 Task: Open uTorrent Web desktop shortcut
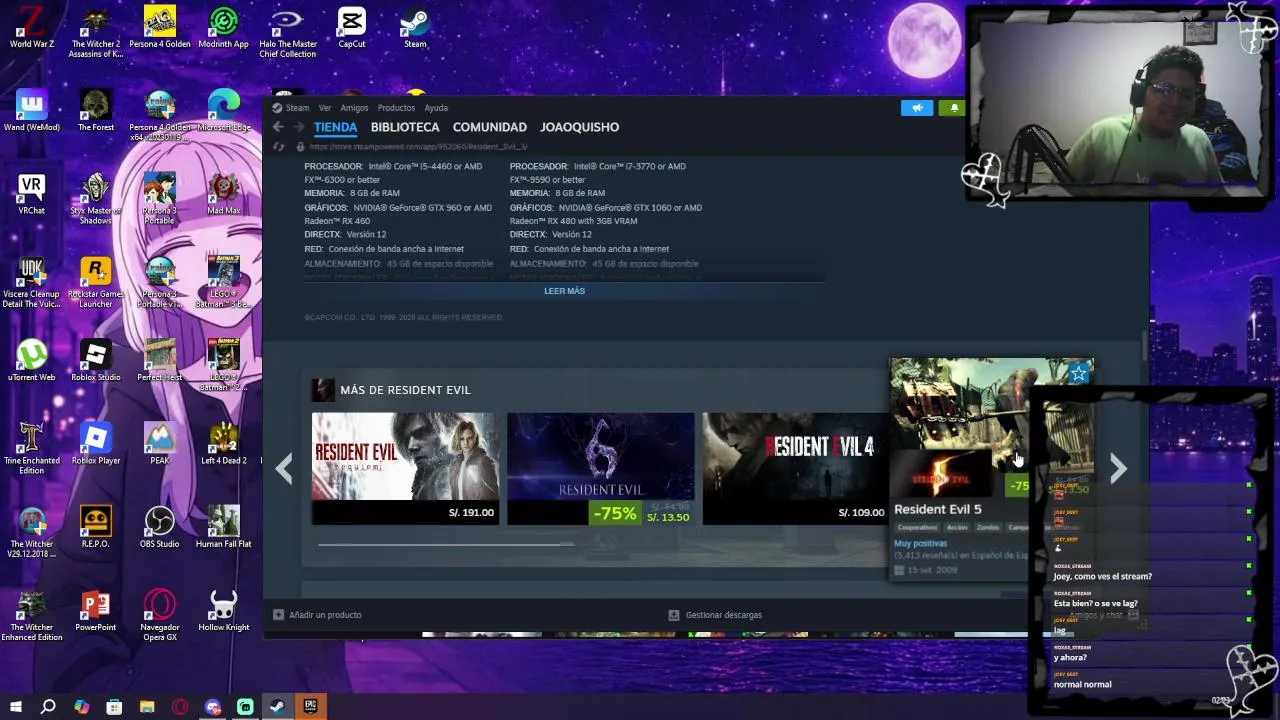pos(32,360)
